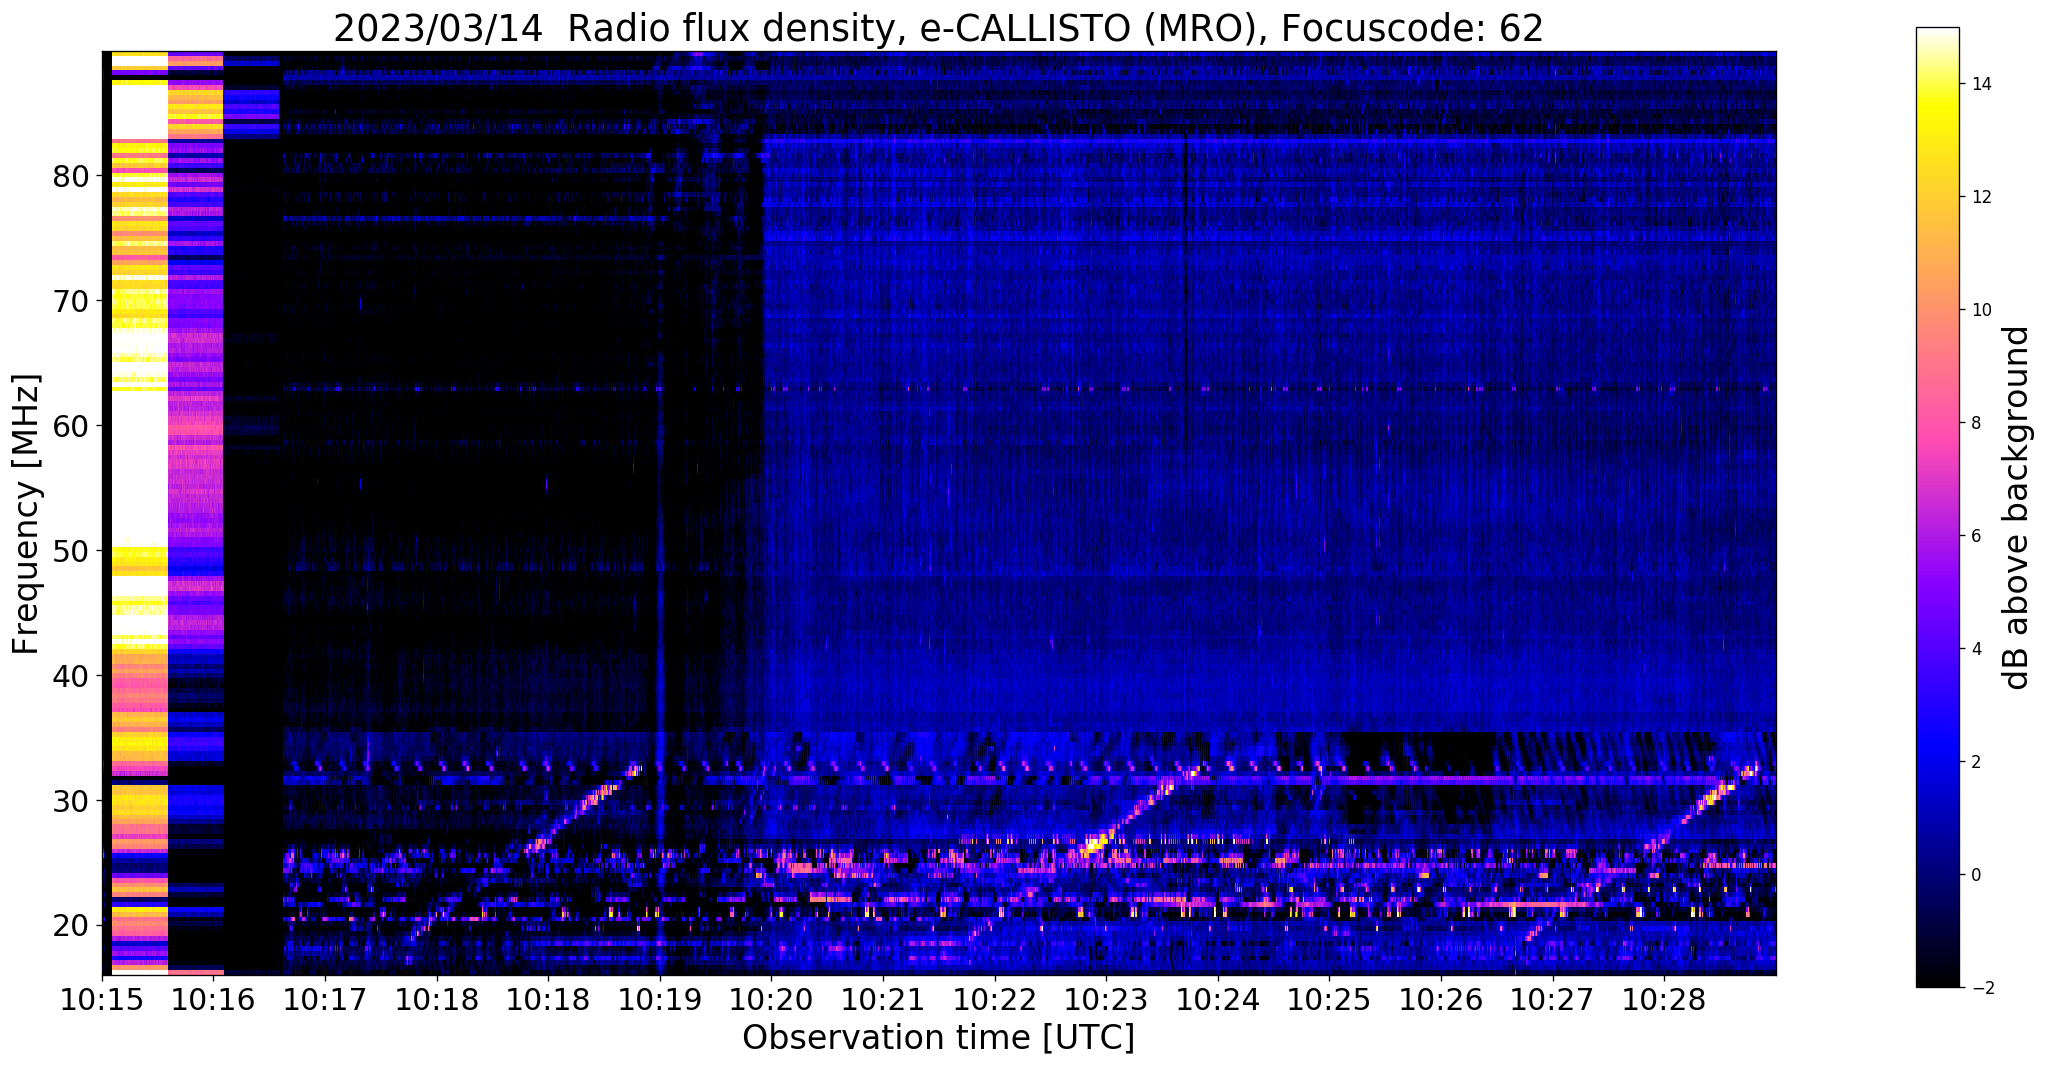Viewport: 2047px width, 1067px height.
Task: Click the 80 MHz frequency tick label
Action: click(x=72, y=176)
